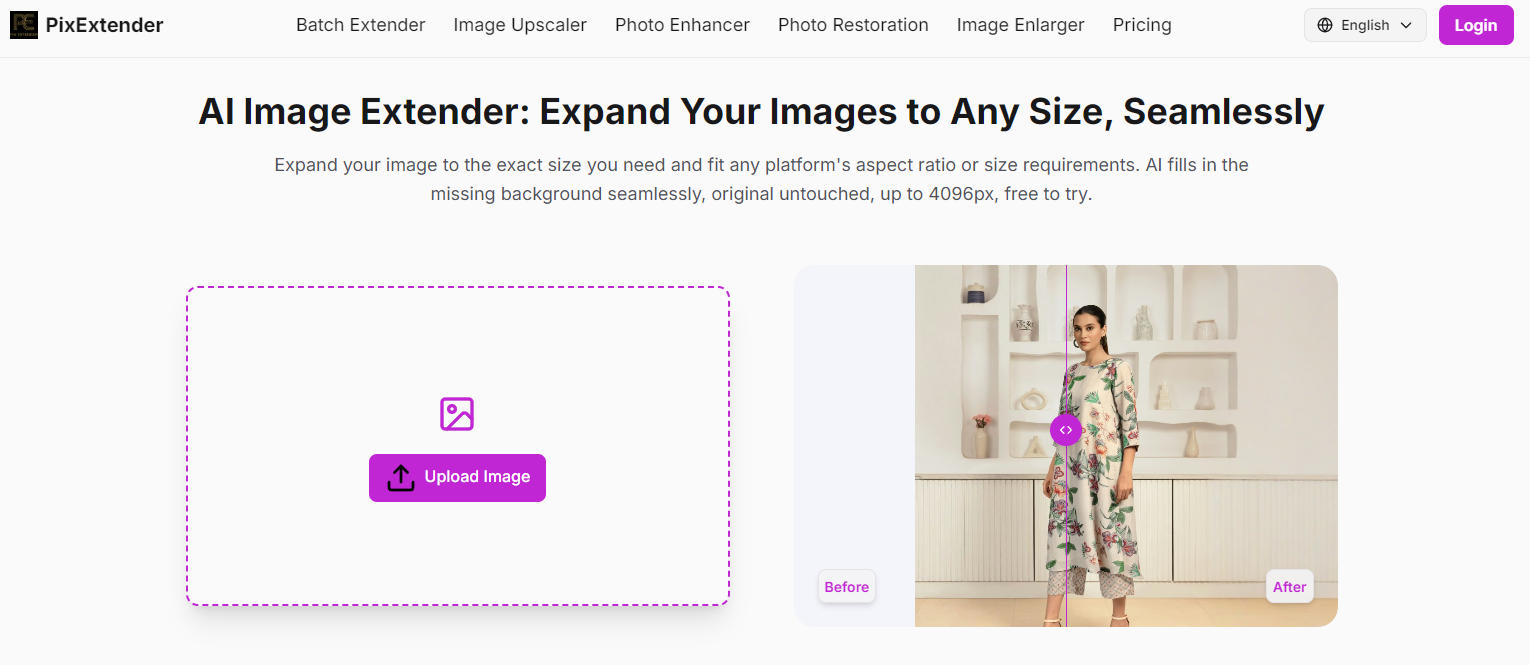1530x665 pixels.
Task: Open the English language dropdown chevron
Action: click(1406, 25)
